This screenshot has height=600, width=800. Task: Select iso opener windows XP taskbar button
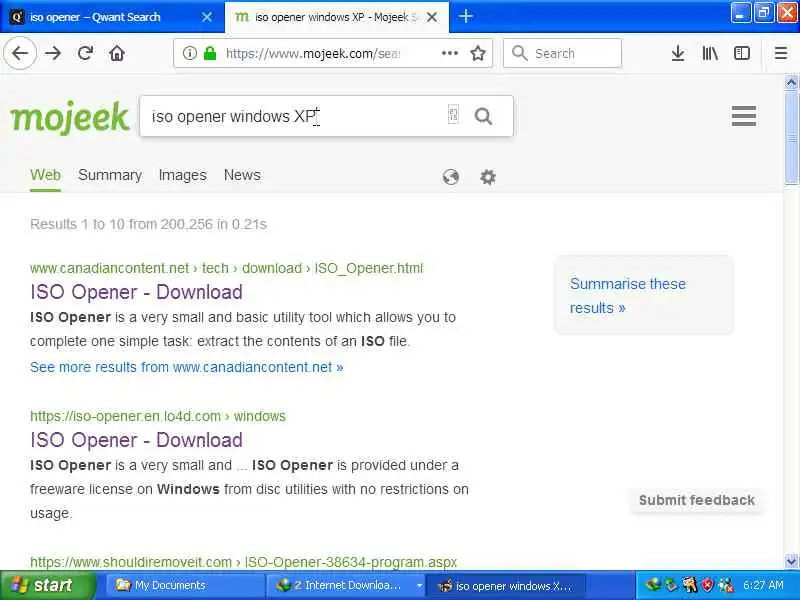(x=505, y=585)
